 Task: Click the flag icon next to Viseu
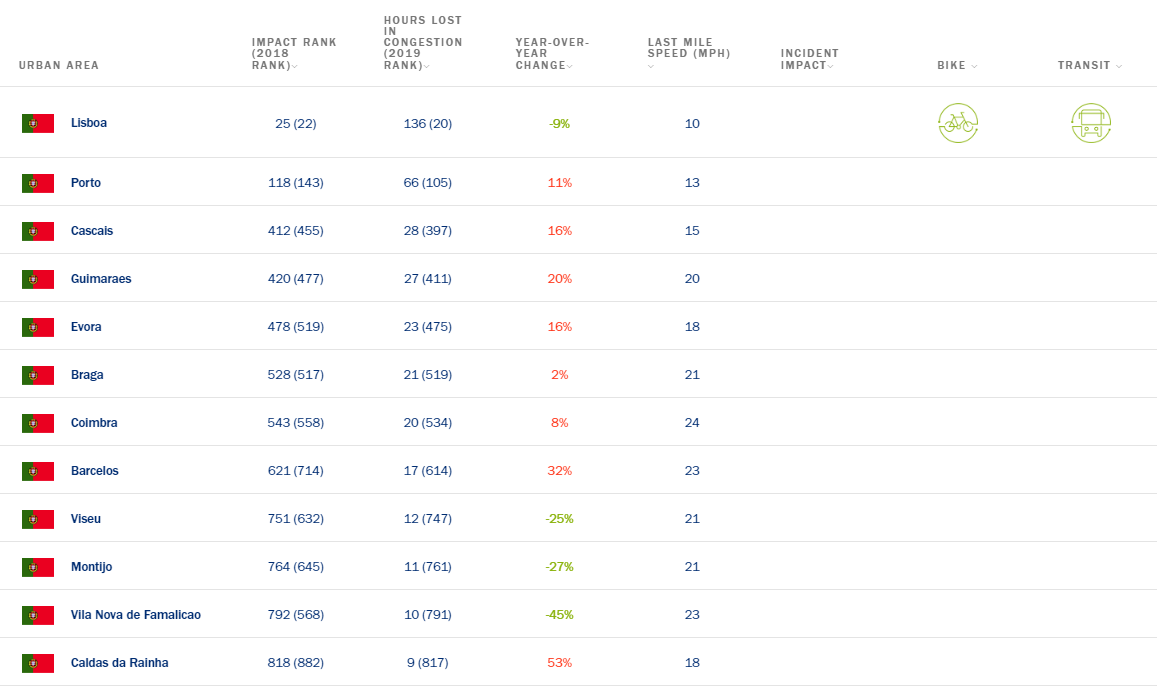click(38, 519)
